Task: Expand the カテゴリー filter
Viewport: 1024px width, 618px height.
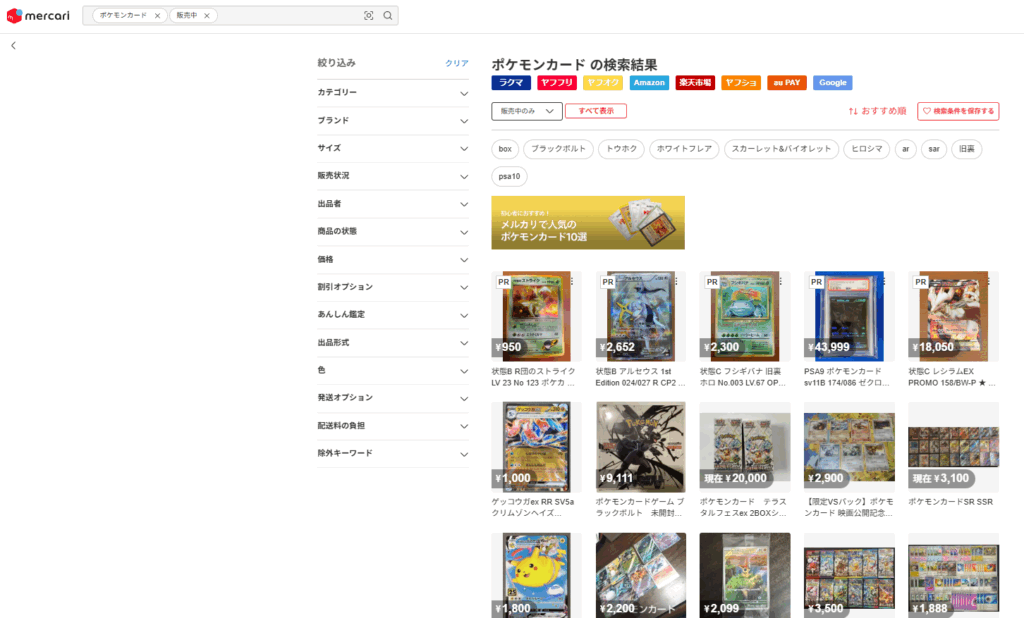Action: point(393,93)
